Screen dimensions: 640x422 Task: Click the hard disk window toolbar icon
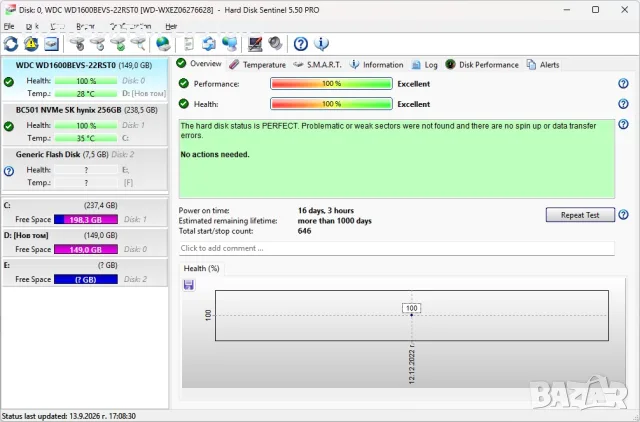[x=51, y=44]
